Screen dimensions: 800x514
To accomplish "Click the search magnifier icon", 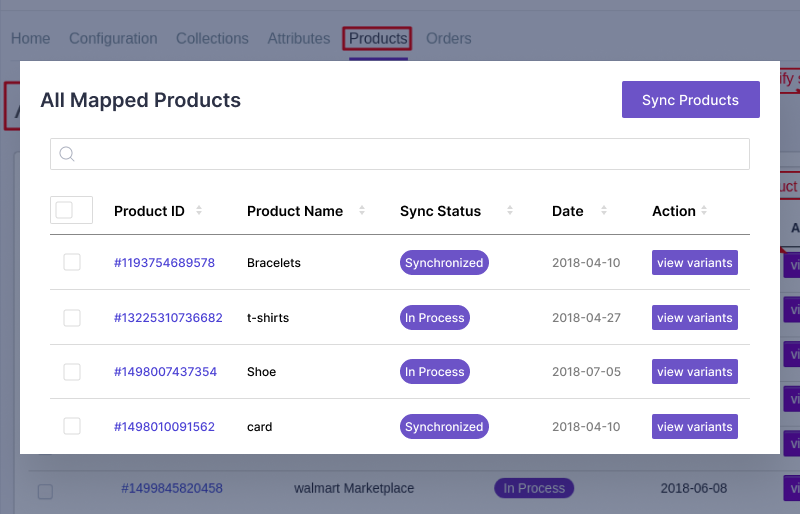I will 67,154.
